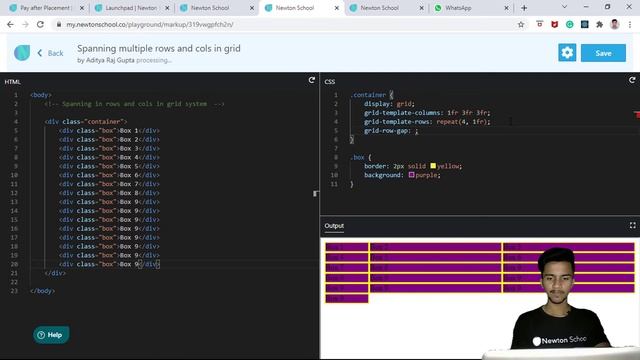
Task: Click the blue square extension icon
Action: pos(584,24)
